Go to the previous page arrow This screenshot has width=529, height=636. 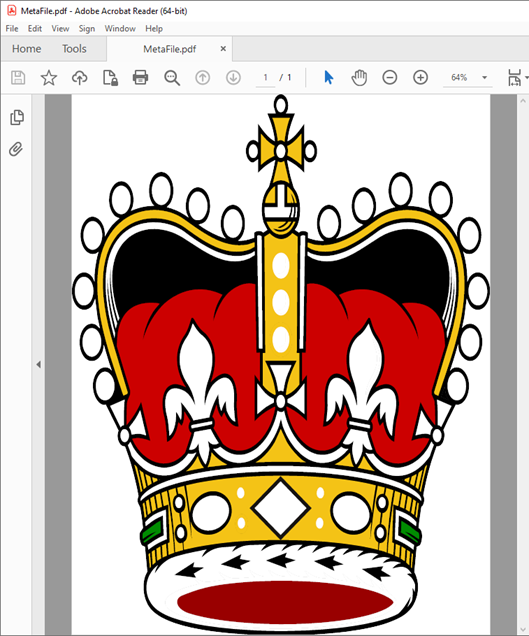pos(202,77)
